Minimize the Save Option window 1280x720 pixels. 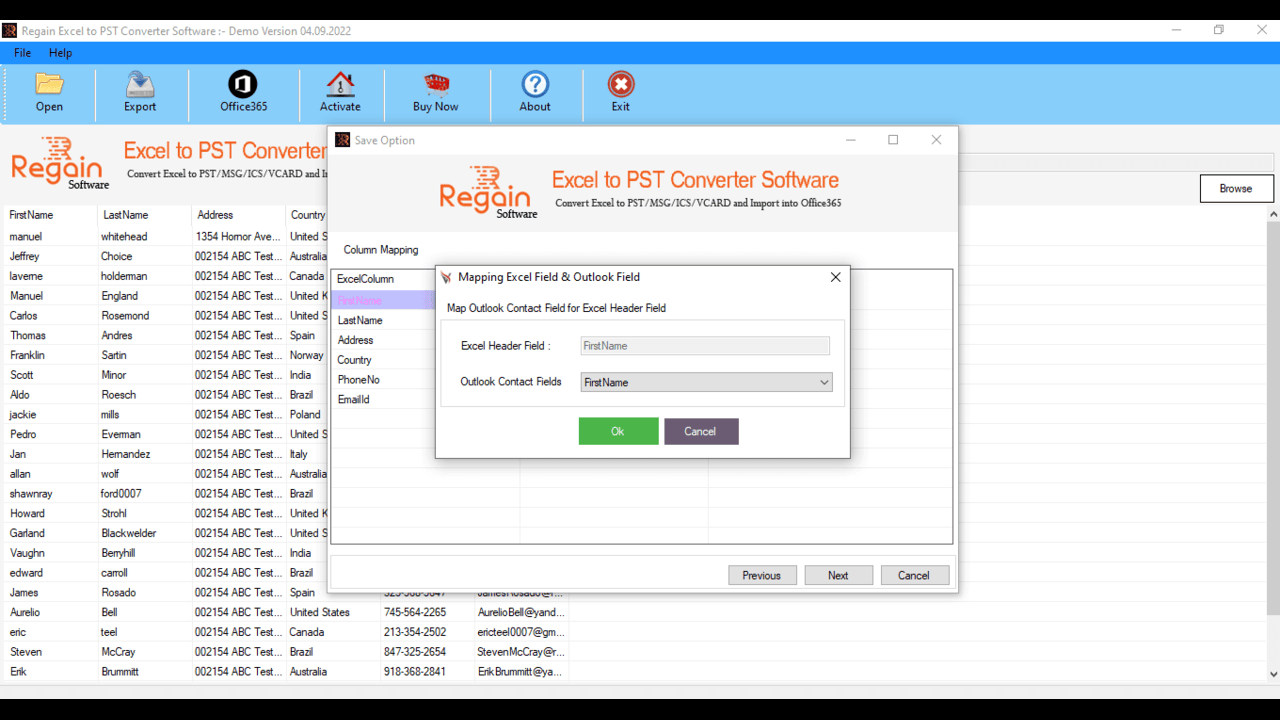point(851,140)
